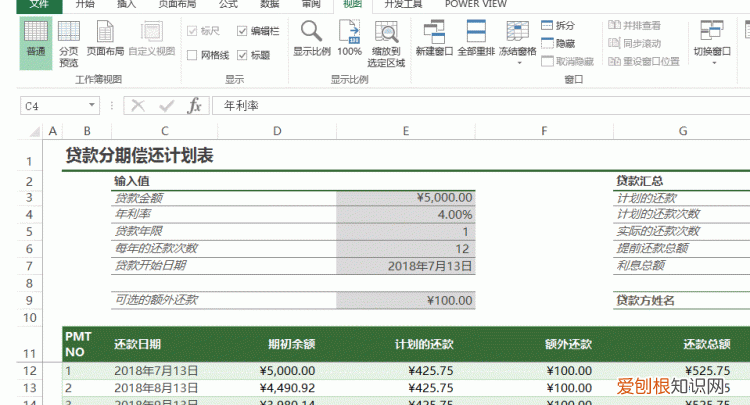
Task: Click Unhide window (取消隐藏)
Action: pos(567,61)
